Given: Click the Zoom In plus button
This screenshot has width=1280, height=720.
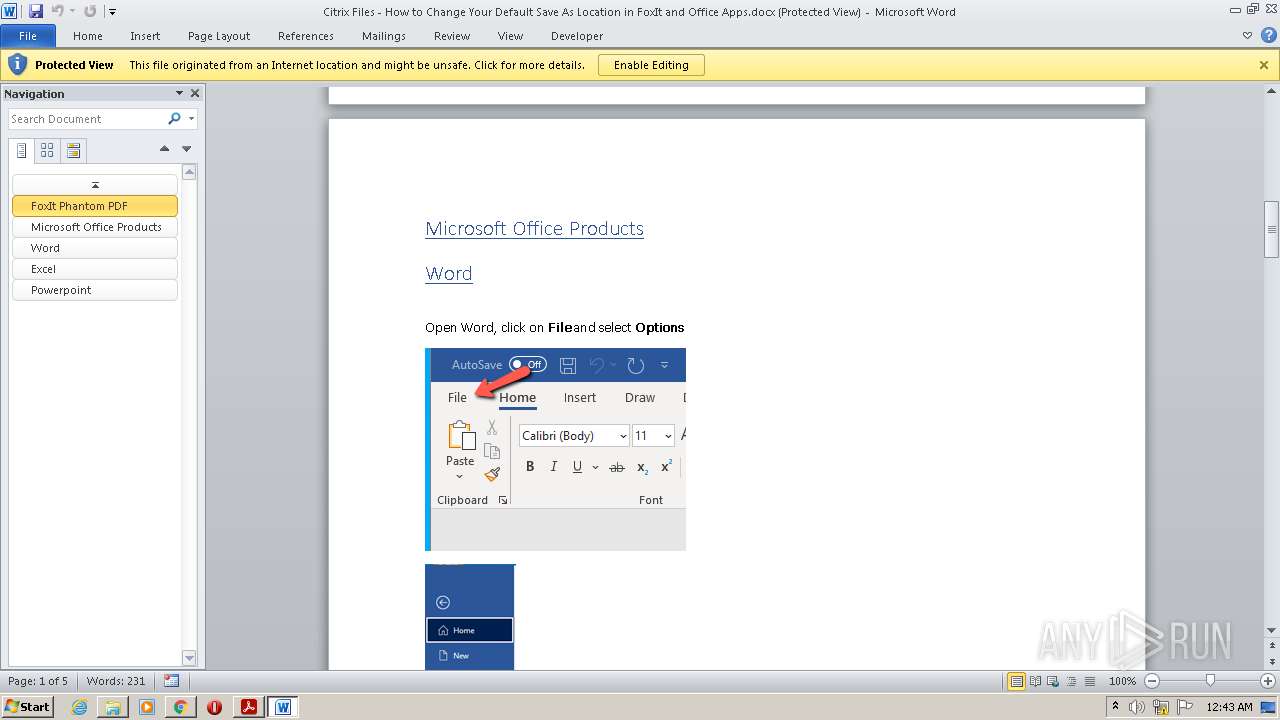Looking at the screenshot, I should pos(1267,681).
